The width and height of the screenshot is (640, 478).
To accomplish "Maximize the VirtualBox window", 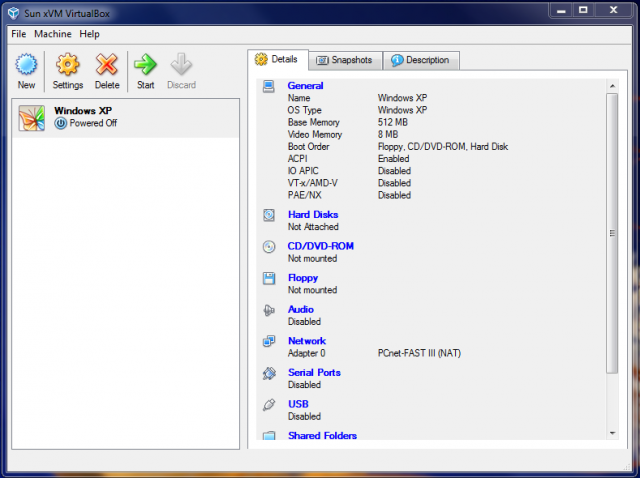I will pyautogui.click(x=583, y=10).
